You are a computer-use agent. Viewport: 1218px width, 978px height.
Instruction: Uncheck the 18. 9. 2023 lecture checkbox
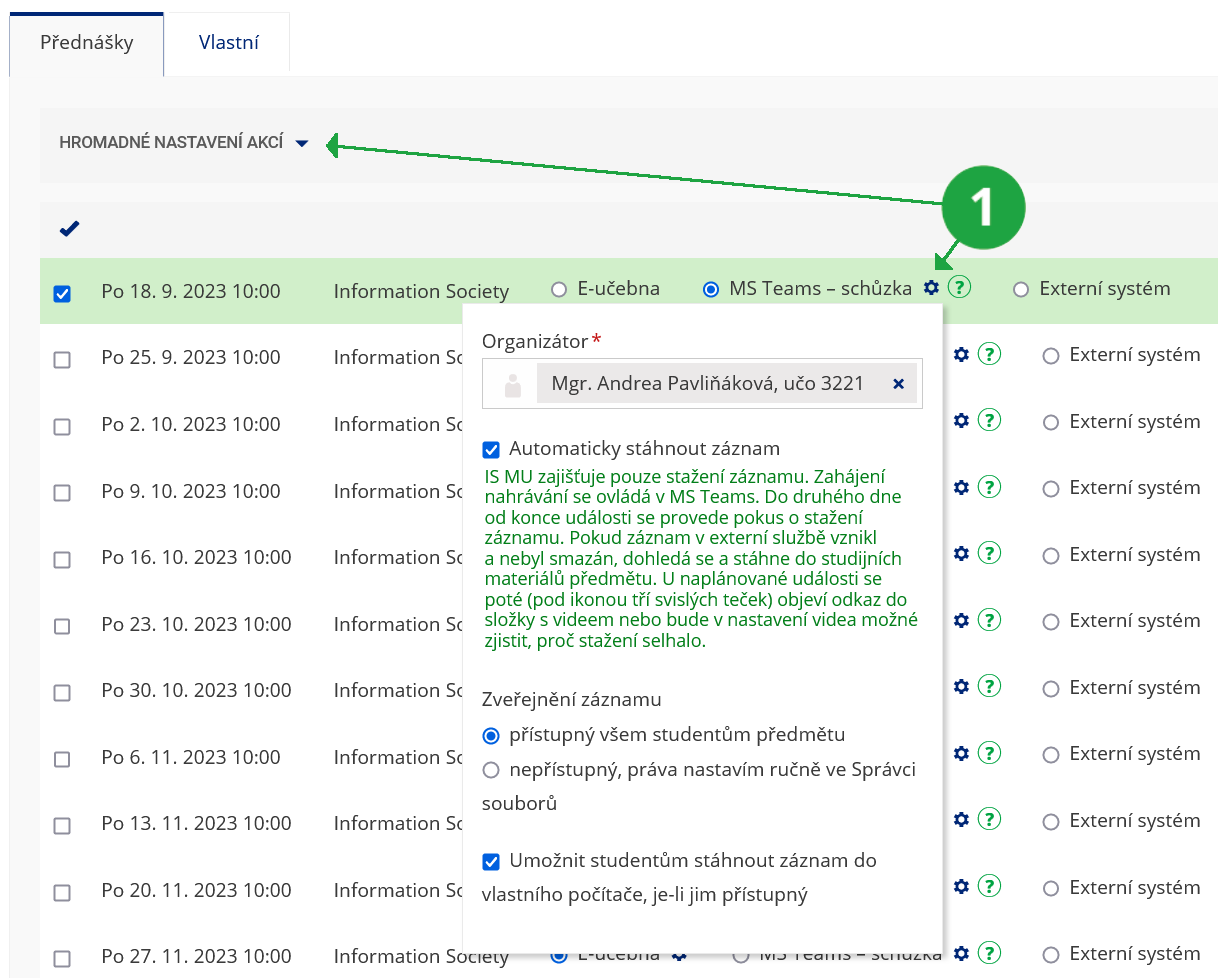click(62, 294)
